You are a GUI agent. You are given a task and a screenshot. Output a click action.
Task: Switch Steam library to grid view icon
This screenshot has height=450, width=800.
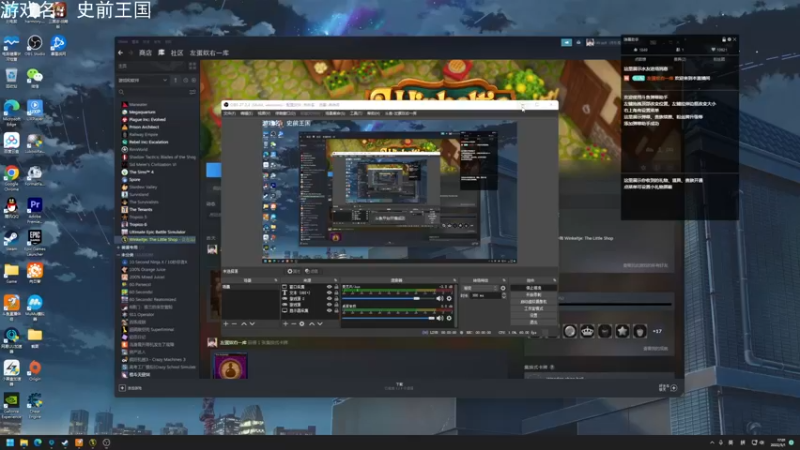[192, 66]
